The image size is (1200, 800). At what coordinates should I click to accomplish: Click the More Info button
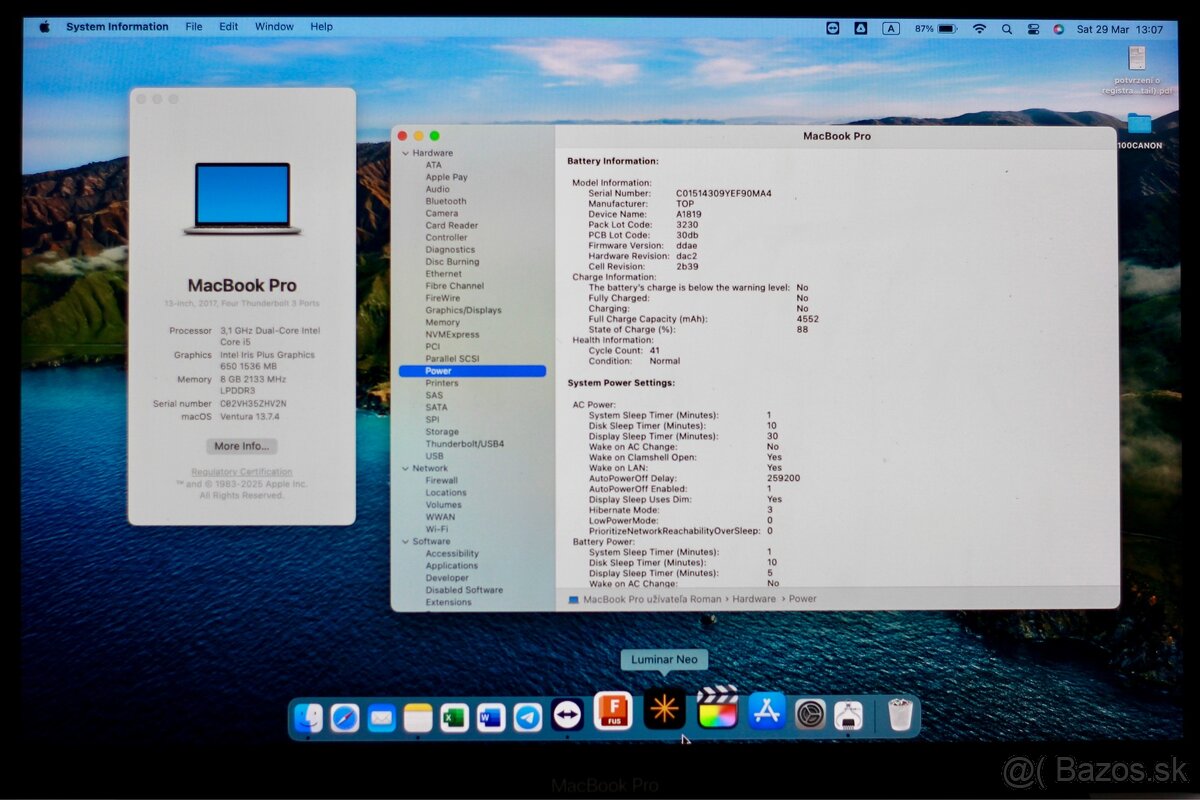pyautogui.click(x=240, y=446)
